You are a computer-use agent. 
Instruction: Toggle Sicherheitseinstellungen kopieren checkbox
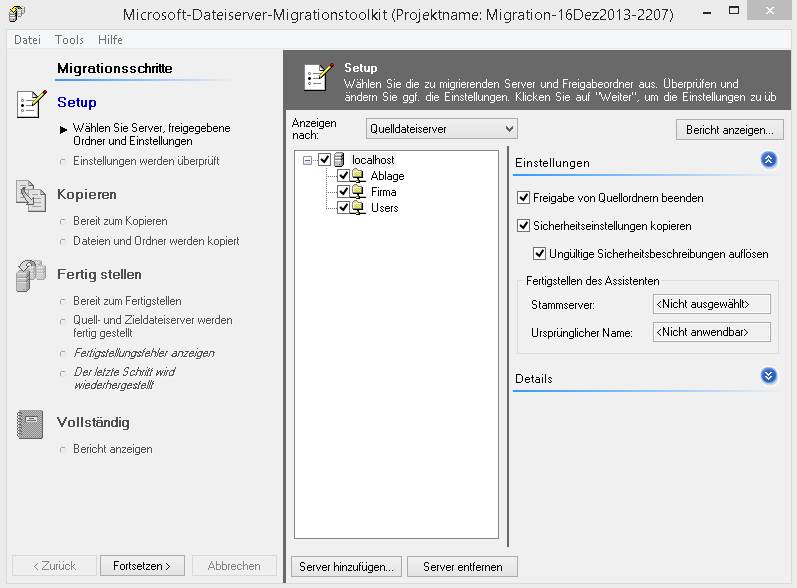click(524, 226)
